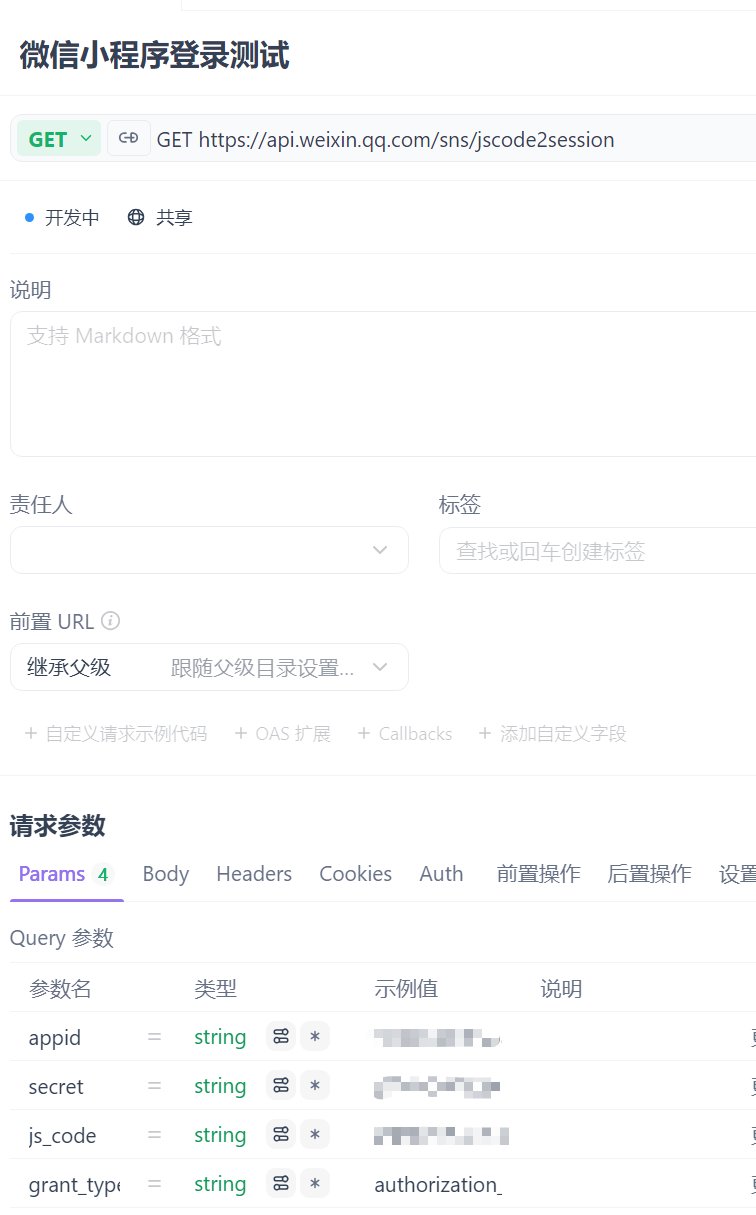Click the appid row equals sign

coord(154,1037)
